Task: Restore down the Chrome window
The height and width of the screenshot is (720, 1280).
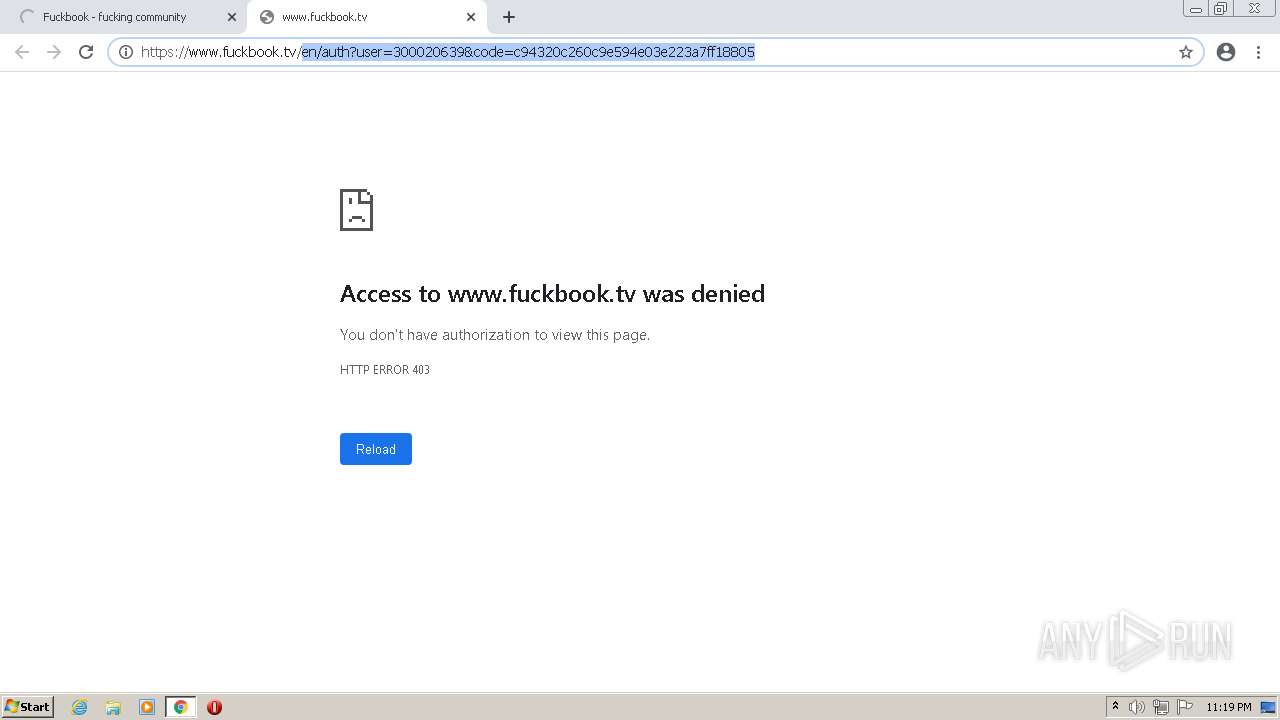Action: pyautogui.click(x=1221, y=8)
